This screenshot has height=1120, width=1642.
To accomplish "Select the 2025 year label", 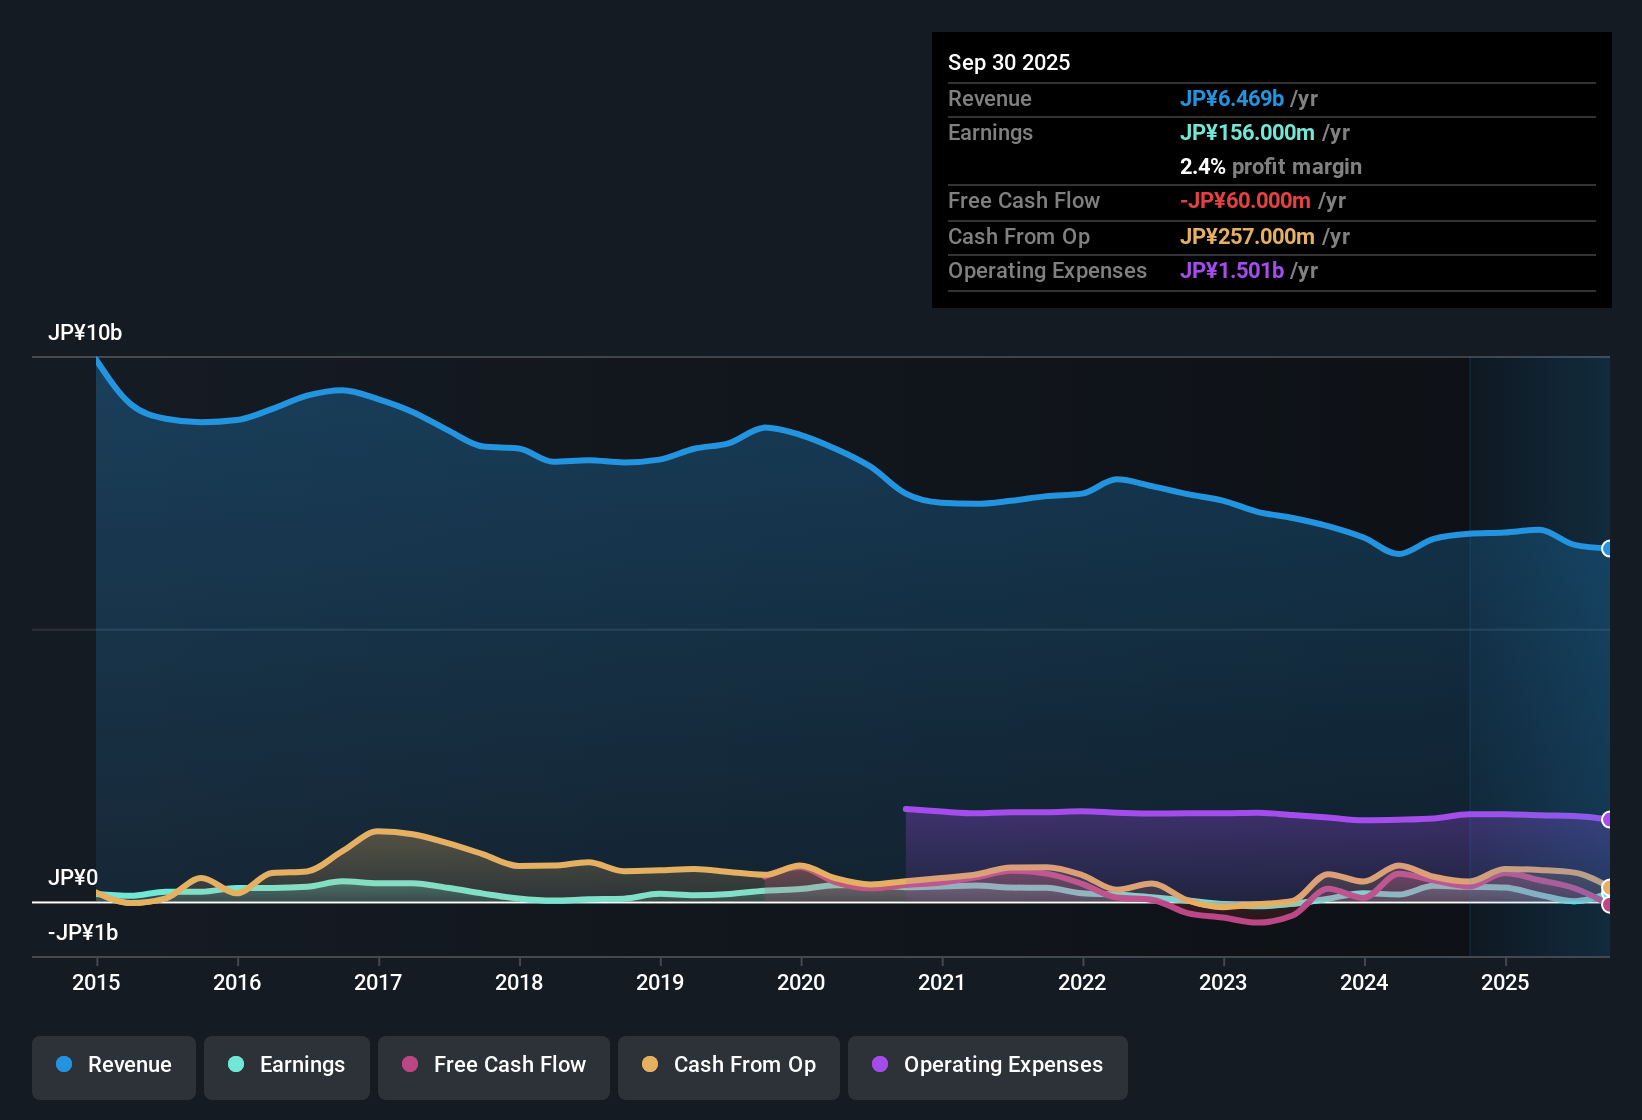I will 1506,983.
